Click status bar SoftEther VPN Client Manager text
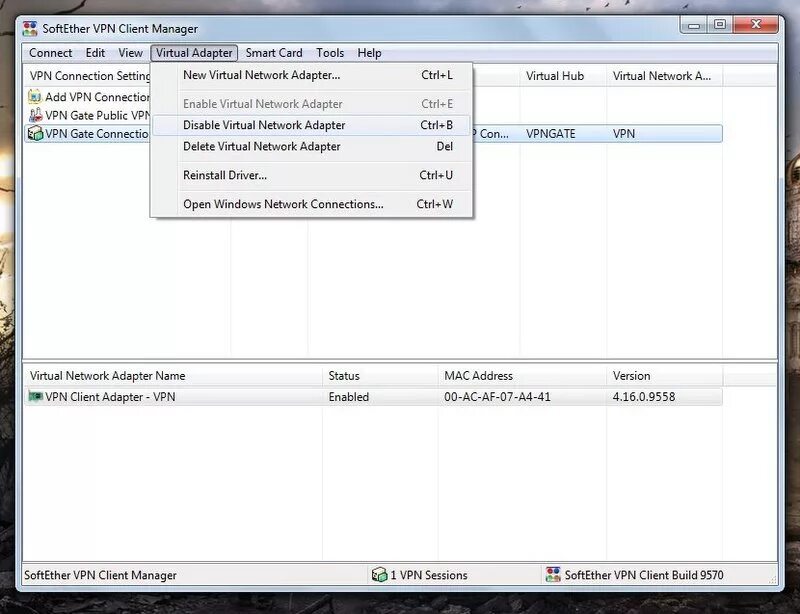 (x=100, y=575)
